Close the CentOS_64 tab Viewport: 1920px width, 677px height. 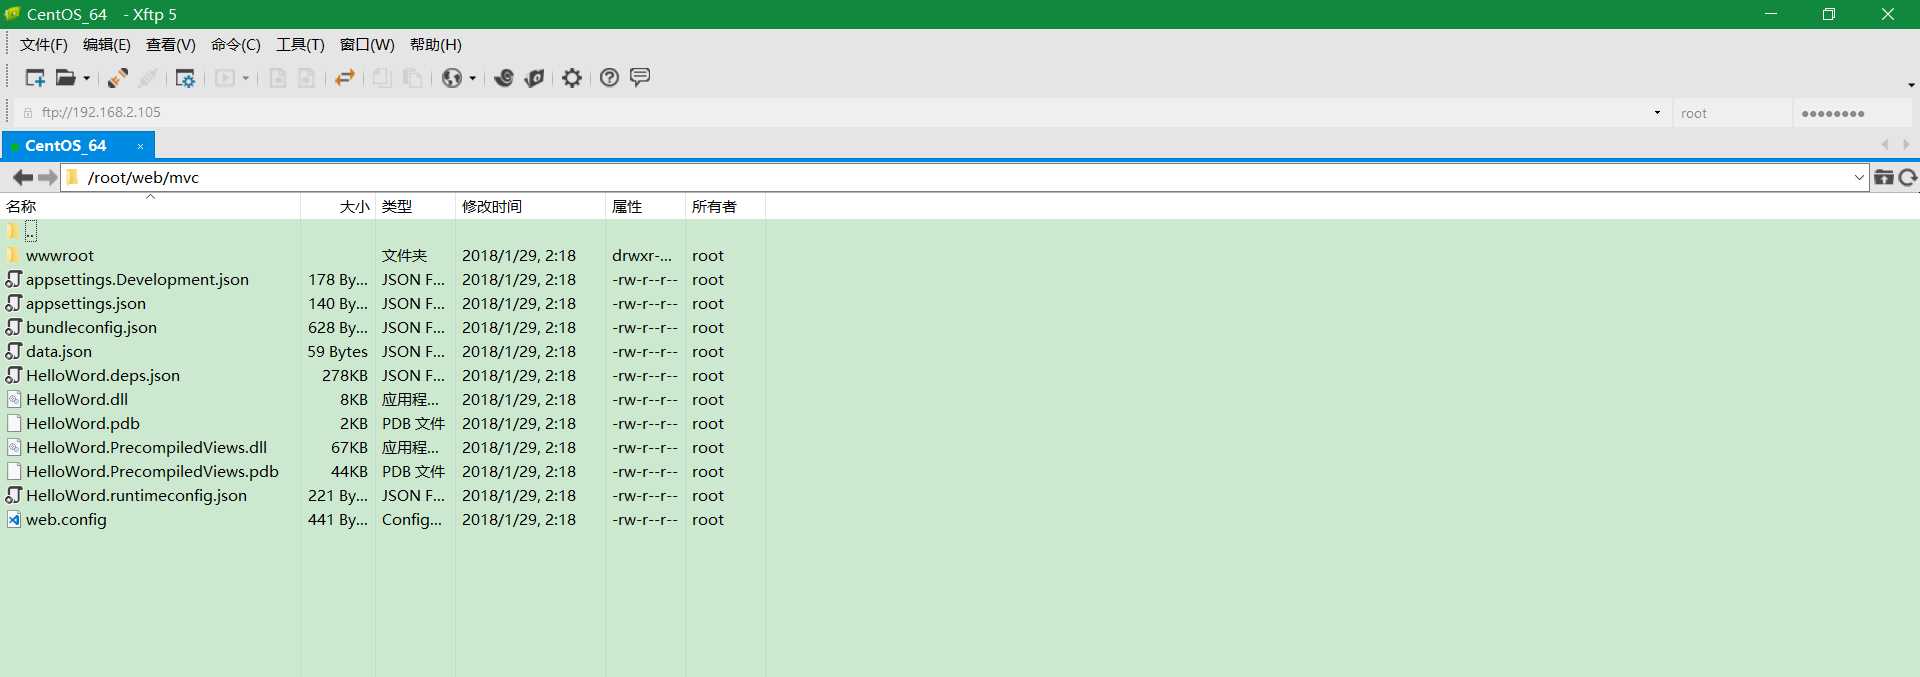(x=140, y=146)
